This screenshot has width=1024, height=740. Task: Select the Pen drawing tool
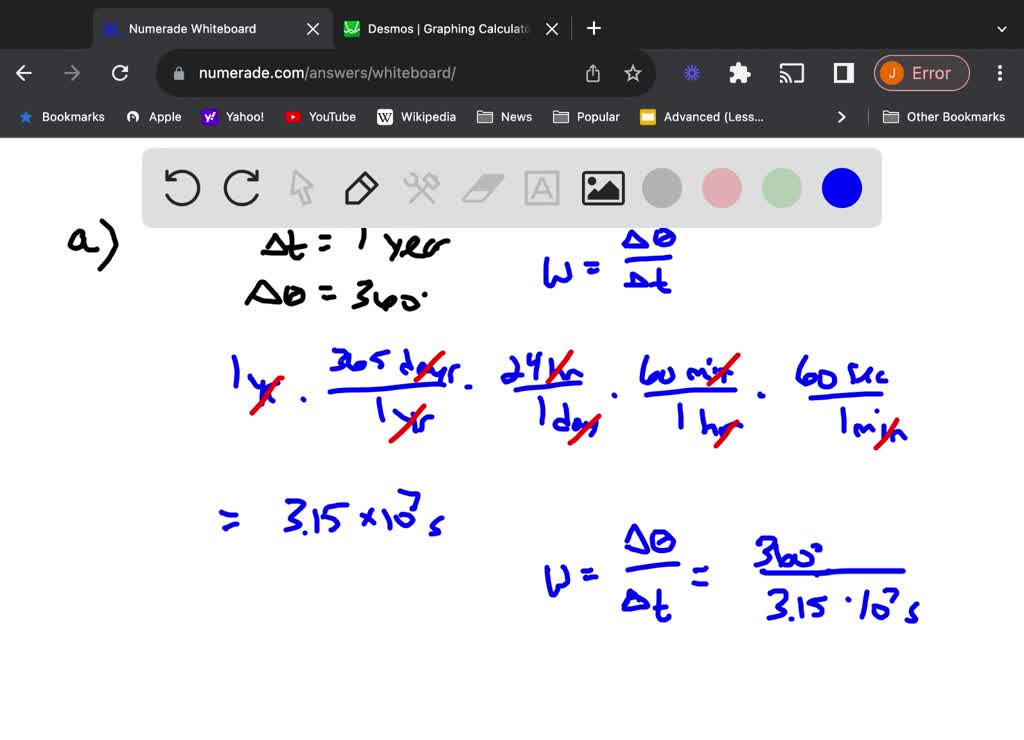click(x=361, y=187)
